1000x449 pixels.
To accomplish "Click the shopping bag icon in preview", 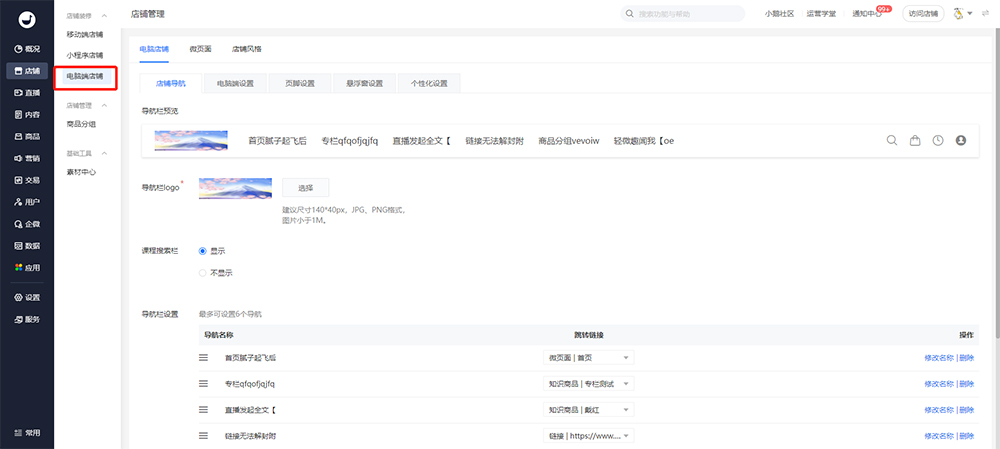I will click(x=914, y=141).
